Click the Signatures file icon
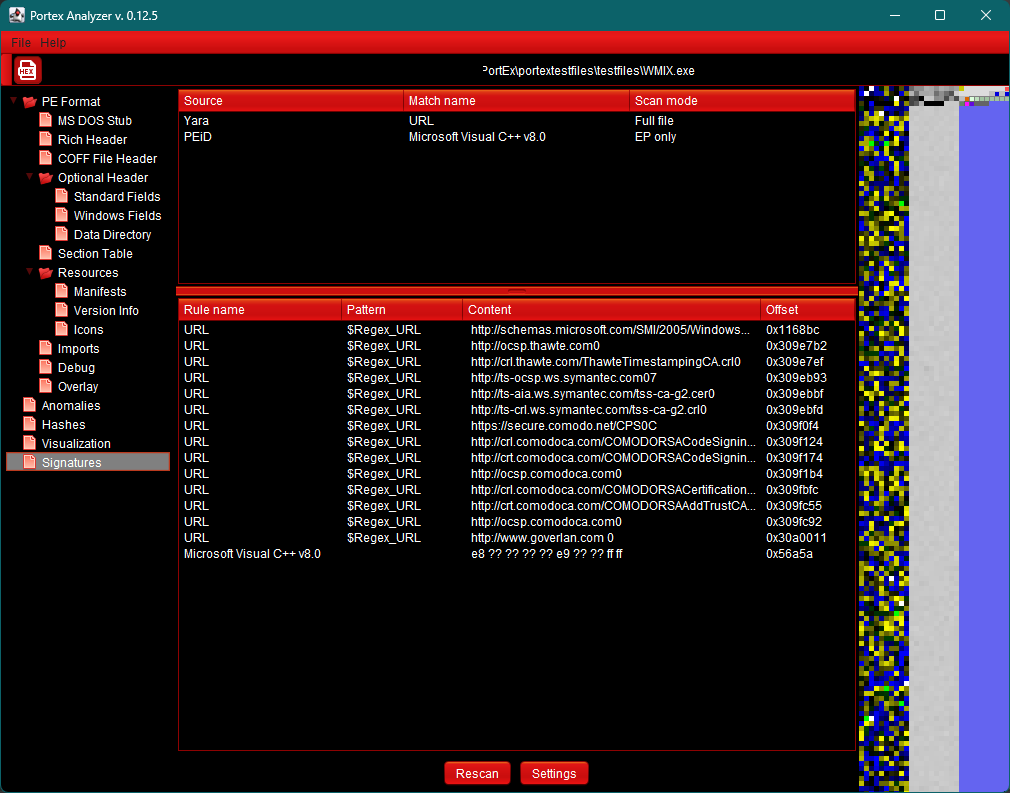1010x793 pixels. [29, 463]
